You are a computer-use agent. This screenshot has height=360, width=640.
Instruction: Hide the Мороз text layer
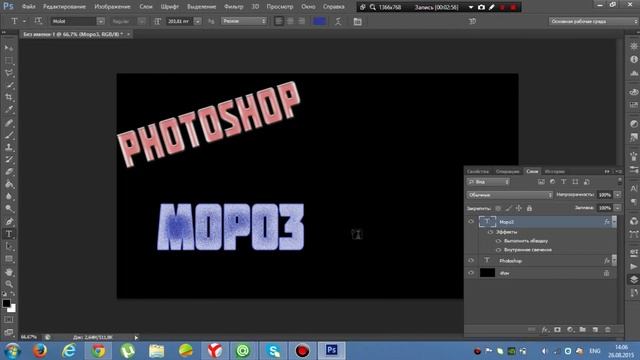[471, 222]
